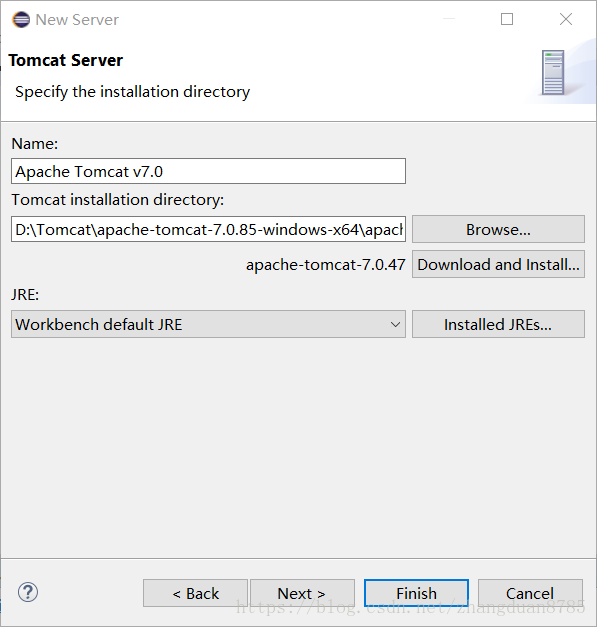This screenshot has width=597, height=627.
Task: Click the apache-tomcat-7.0.47 label
Action: [x=326, y=265]
